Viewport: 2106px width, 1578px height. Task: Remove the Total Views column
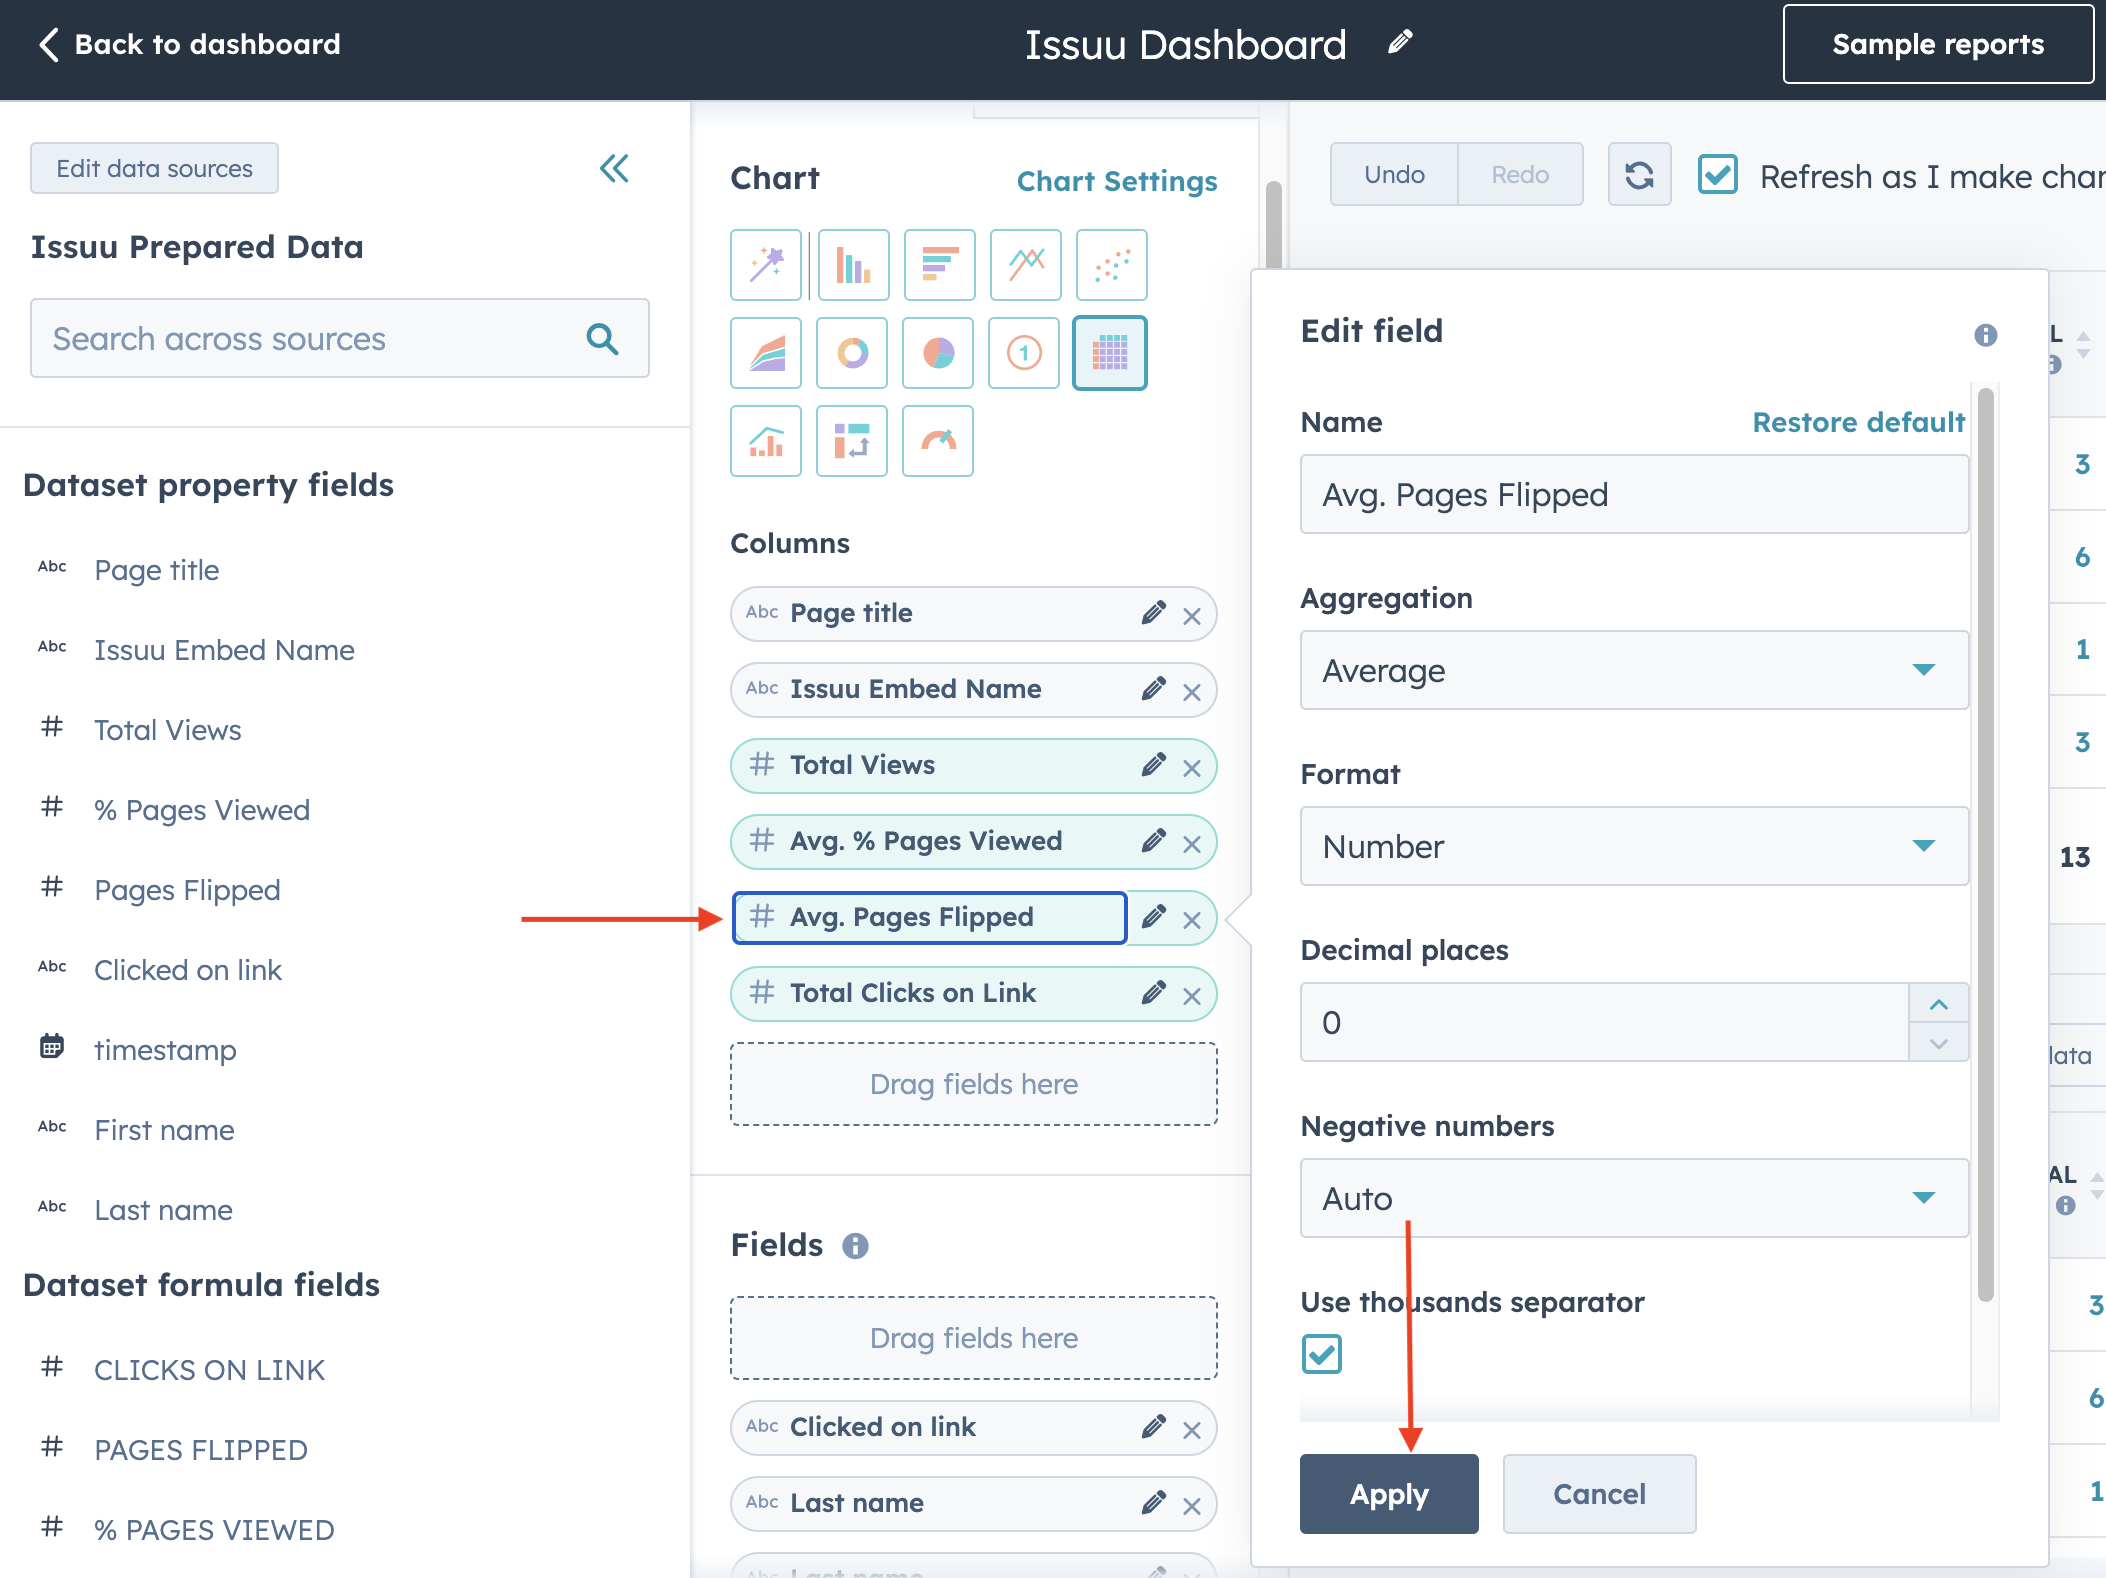coord(1191,768)
